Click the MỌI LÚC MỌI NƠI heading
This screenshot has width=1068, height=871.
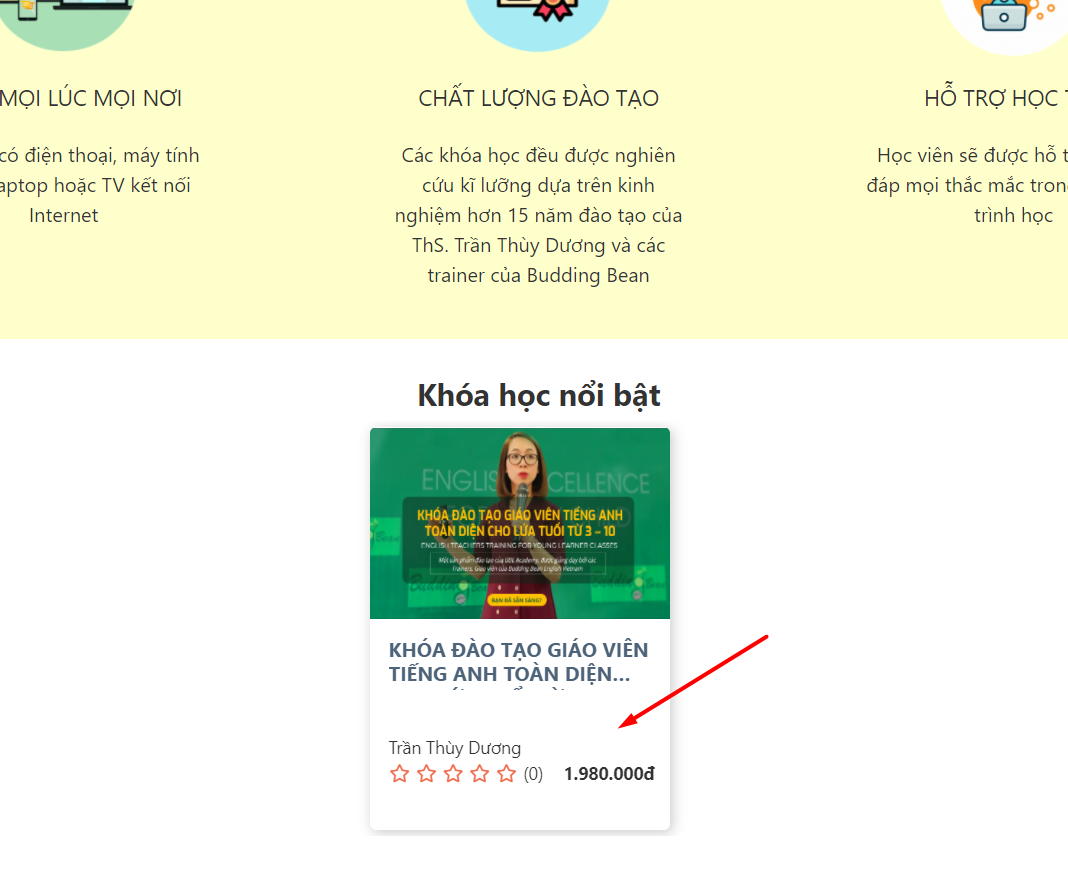click(x=91, y=99)
